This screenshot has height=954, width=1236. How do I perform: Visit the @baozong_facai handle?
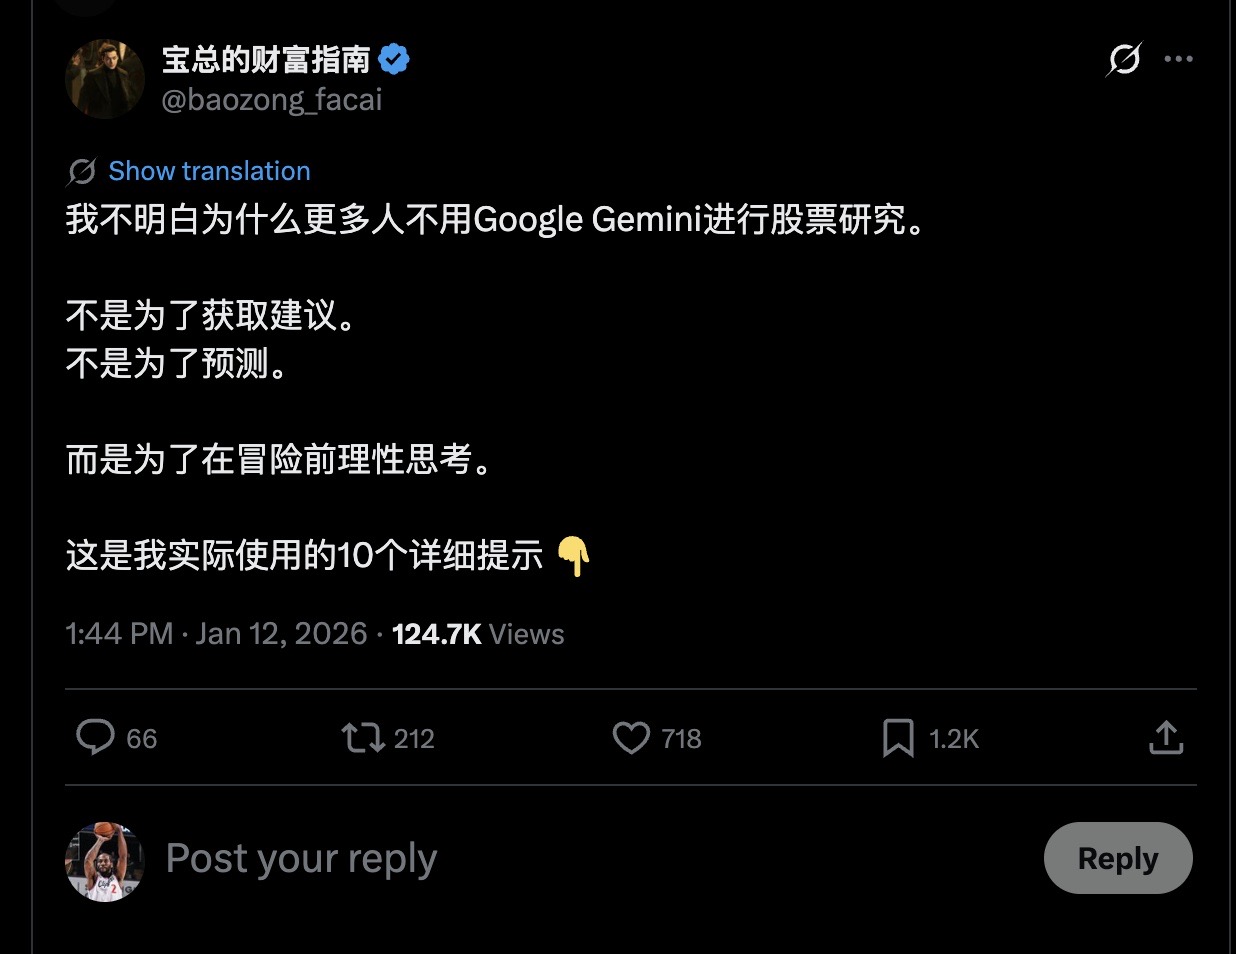coord(272,100)
